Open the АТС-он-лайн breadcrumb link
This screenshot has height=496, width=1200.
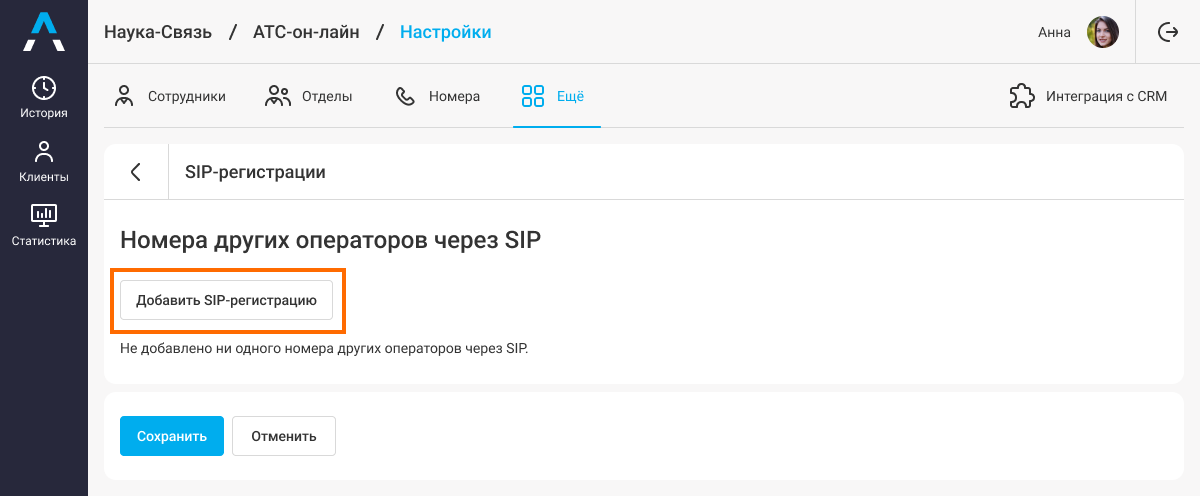coord(306,32)
